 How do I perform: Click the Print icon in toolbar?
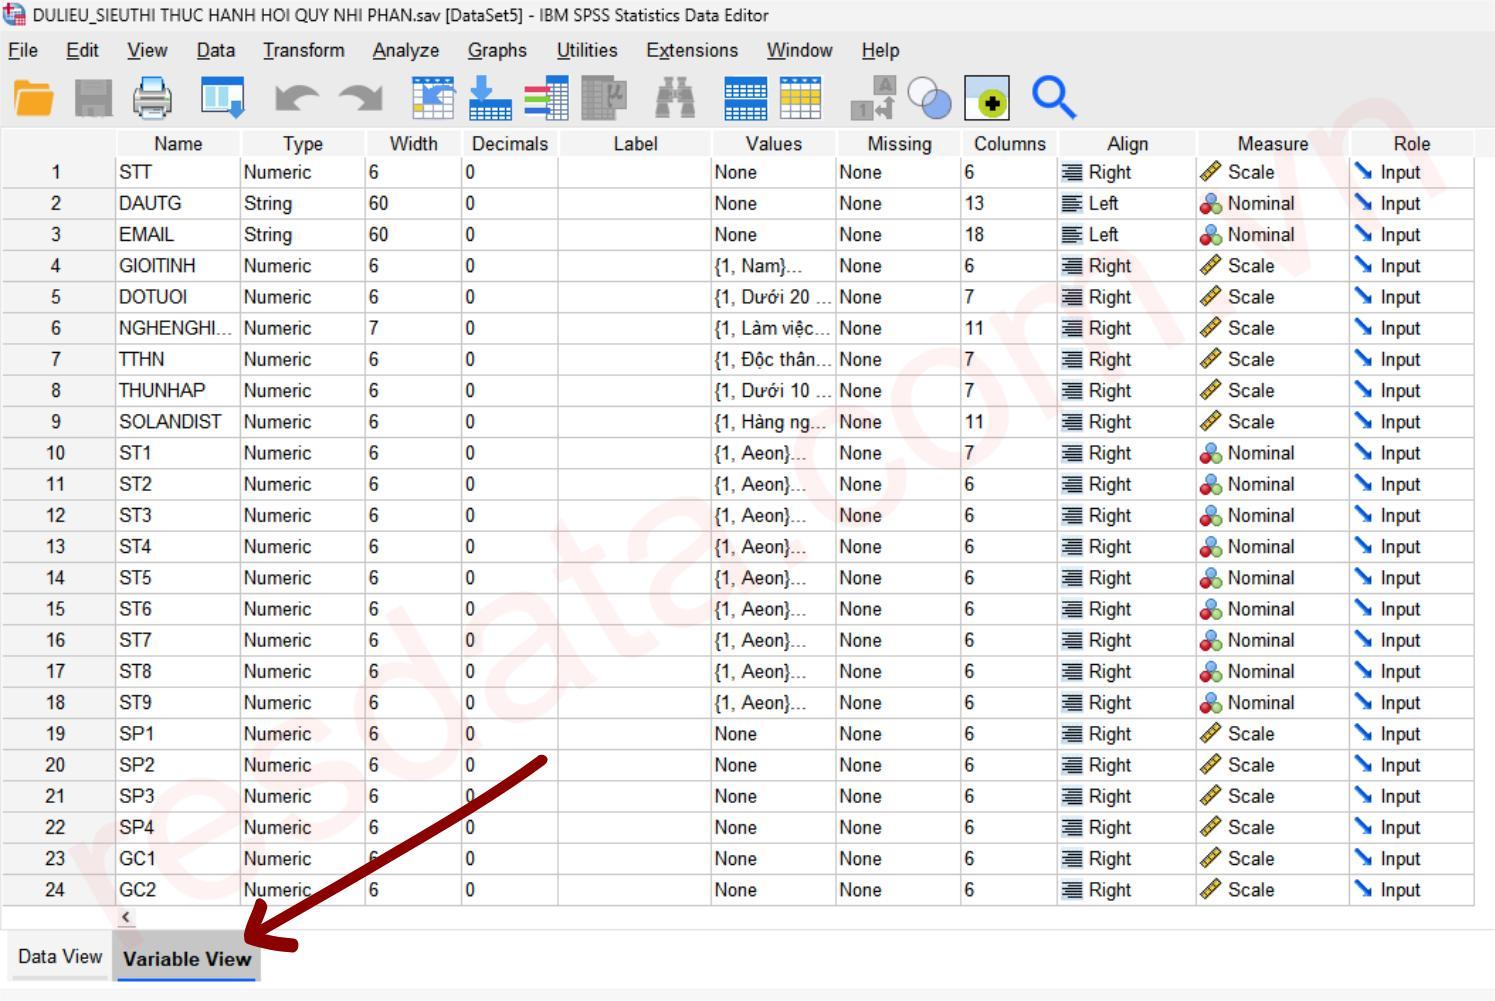(x=153, y=98)
